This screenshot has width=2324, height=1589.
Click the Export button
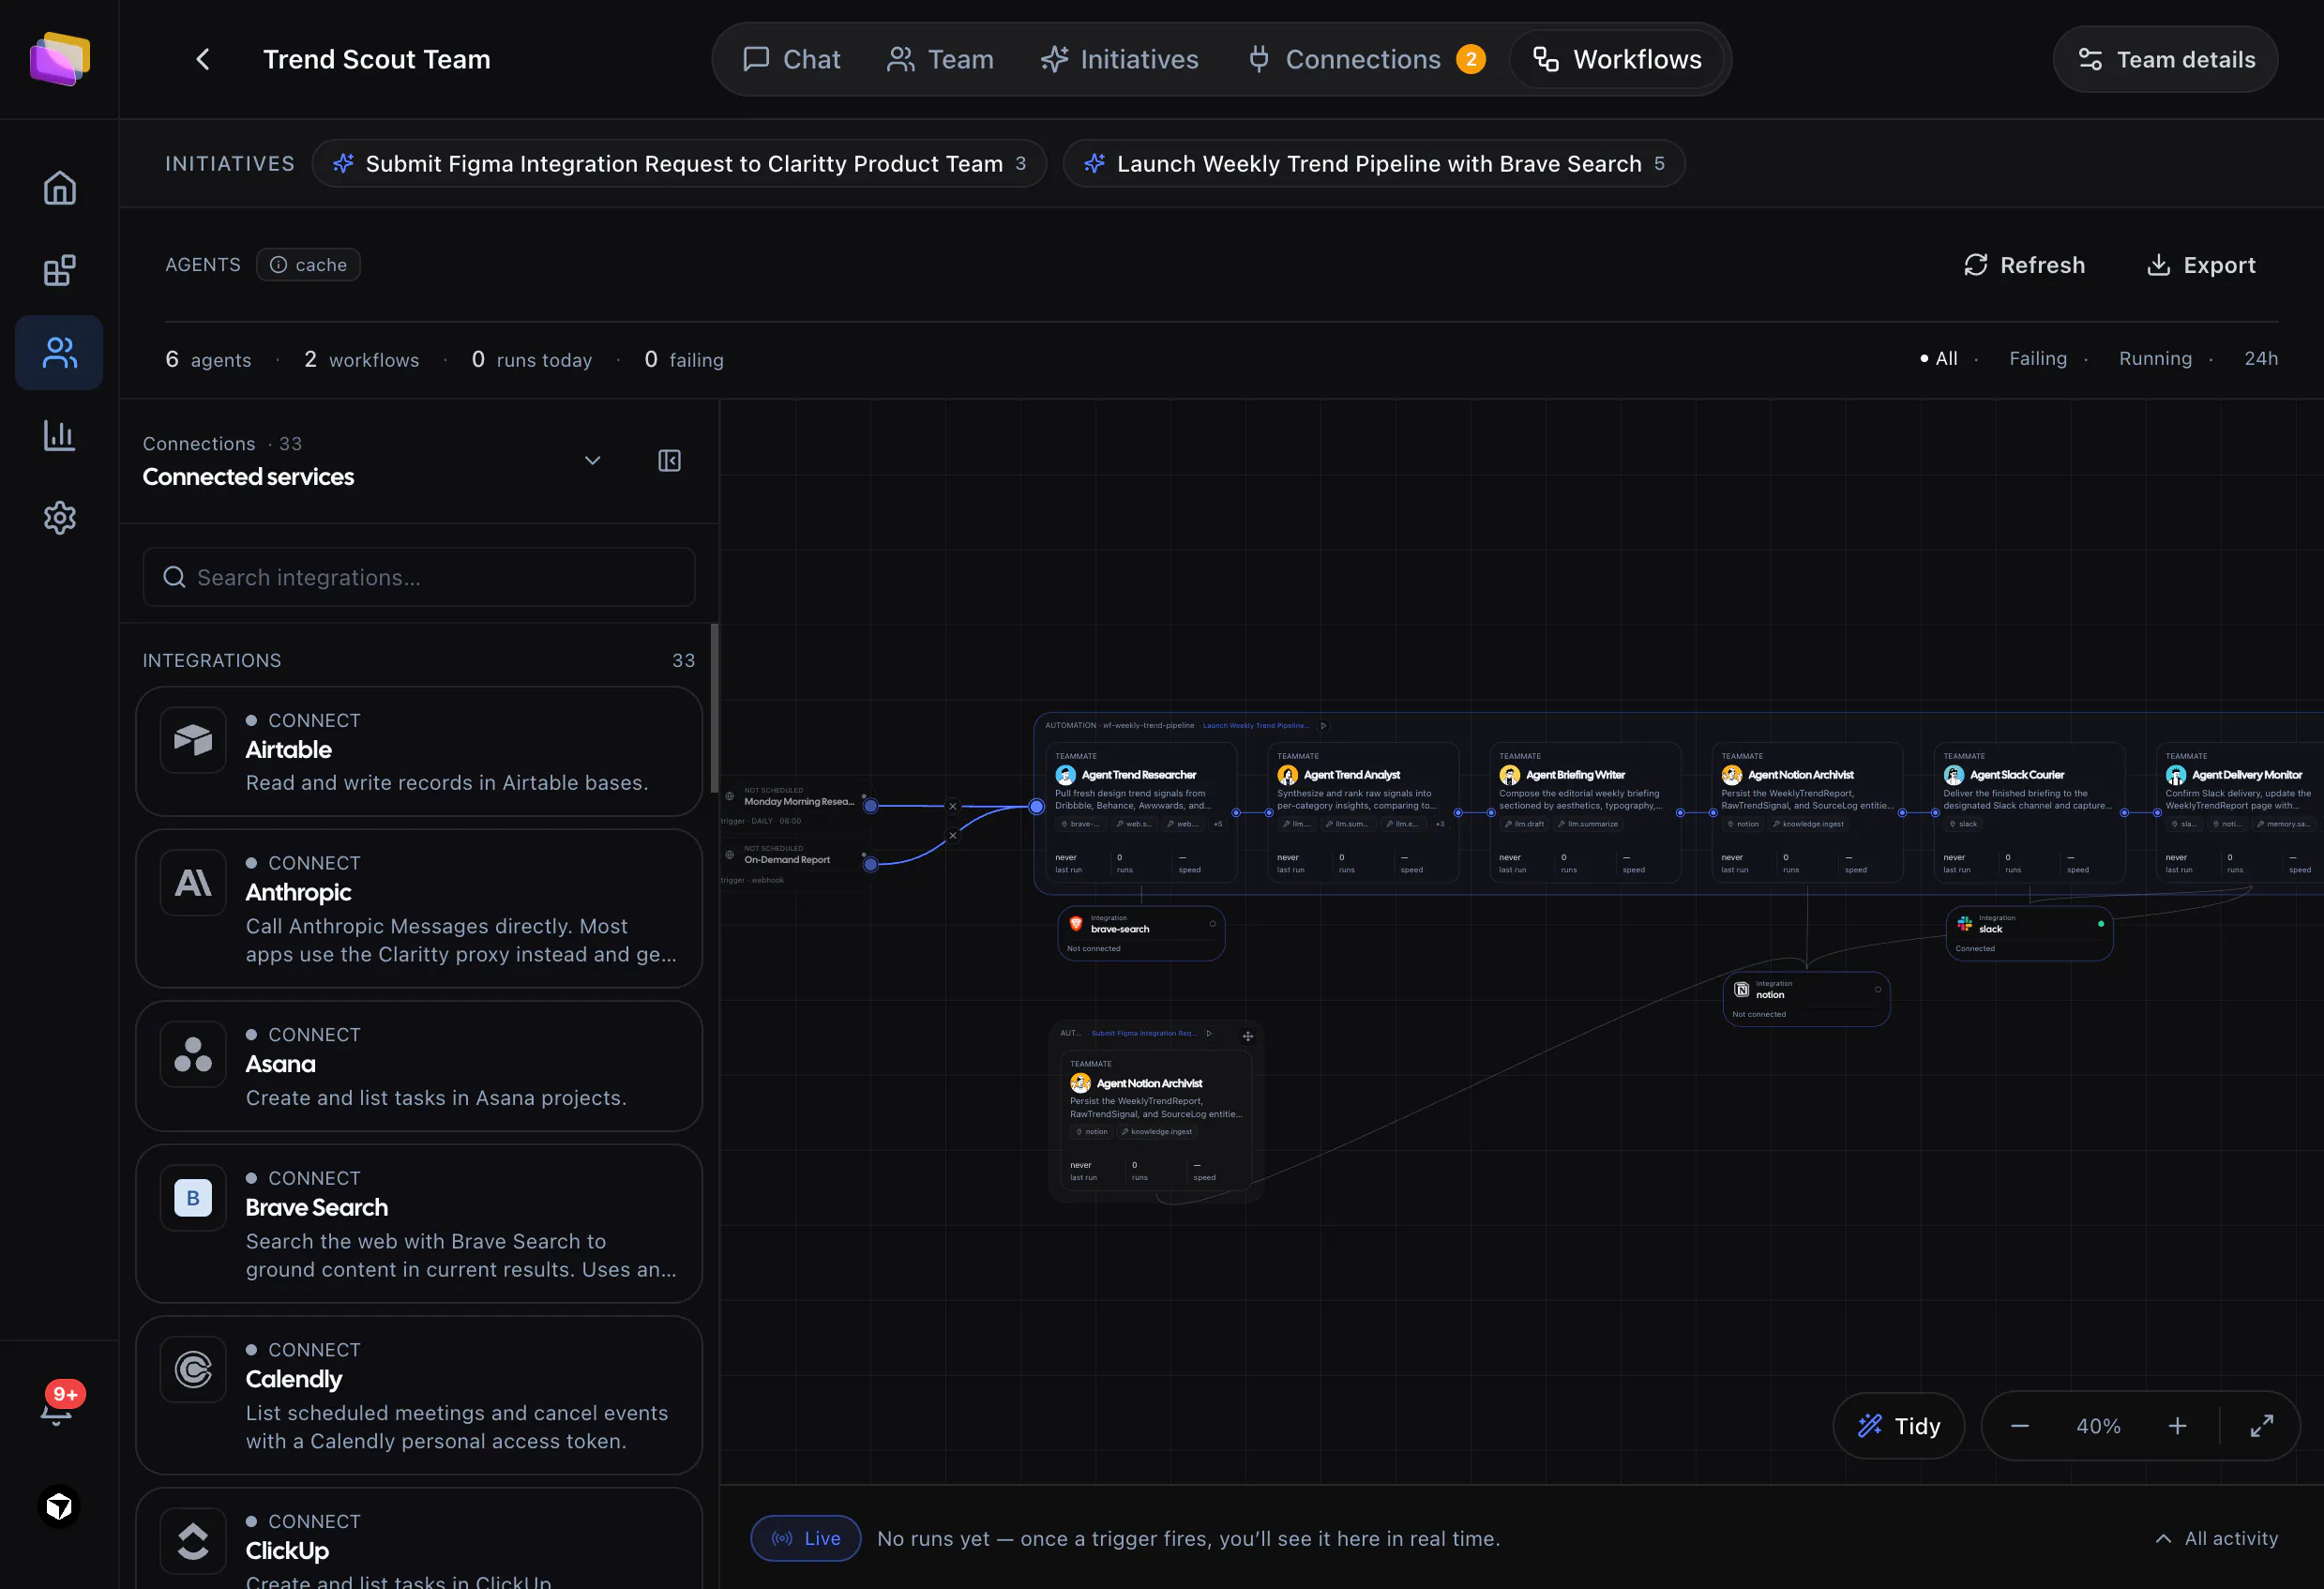(2201, 265)
